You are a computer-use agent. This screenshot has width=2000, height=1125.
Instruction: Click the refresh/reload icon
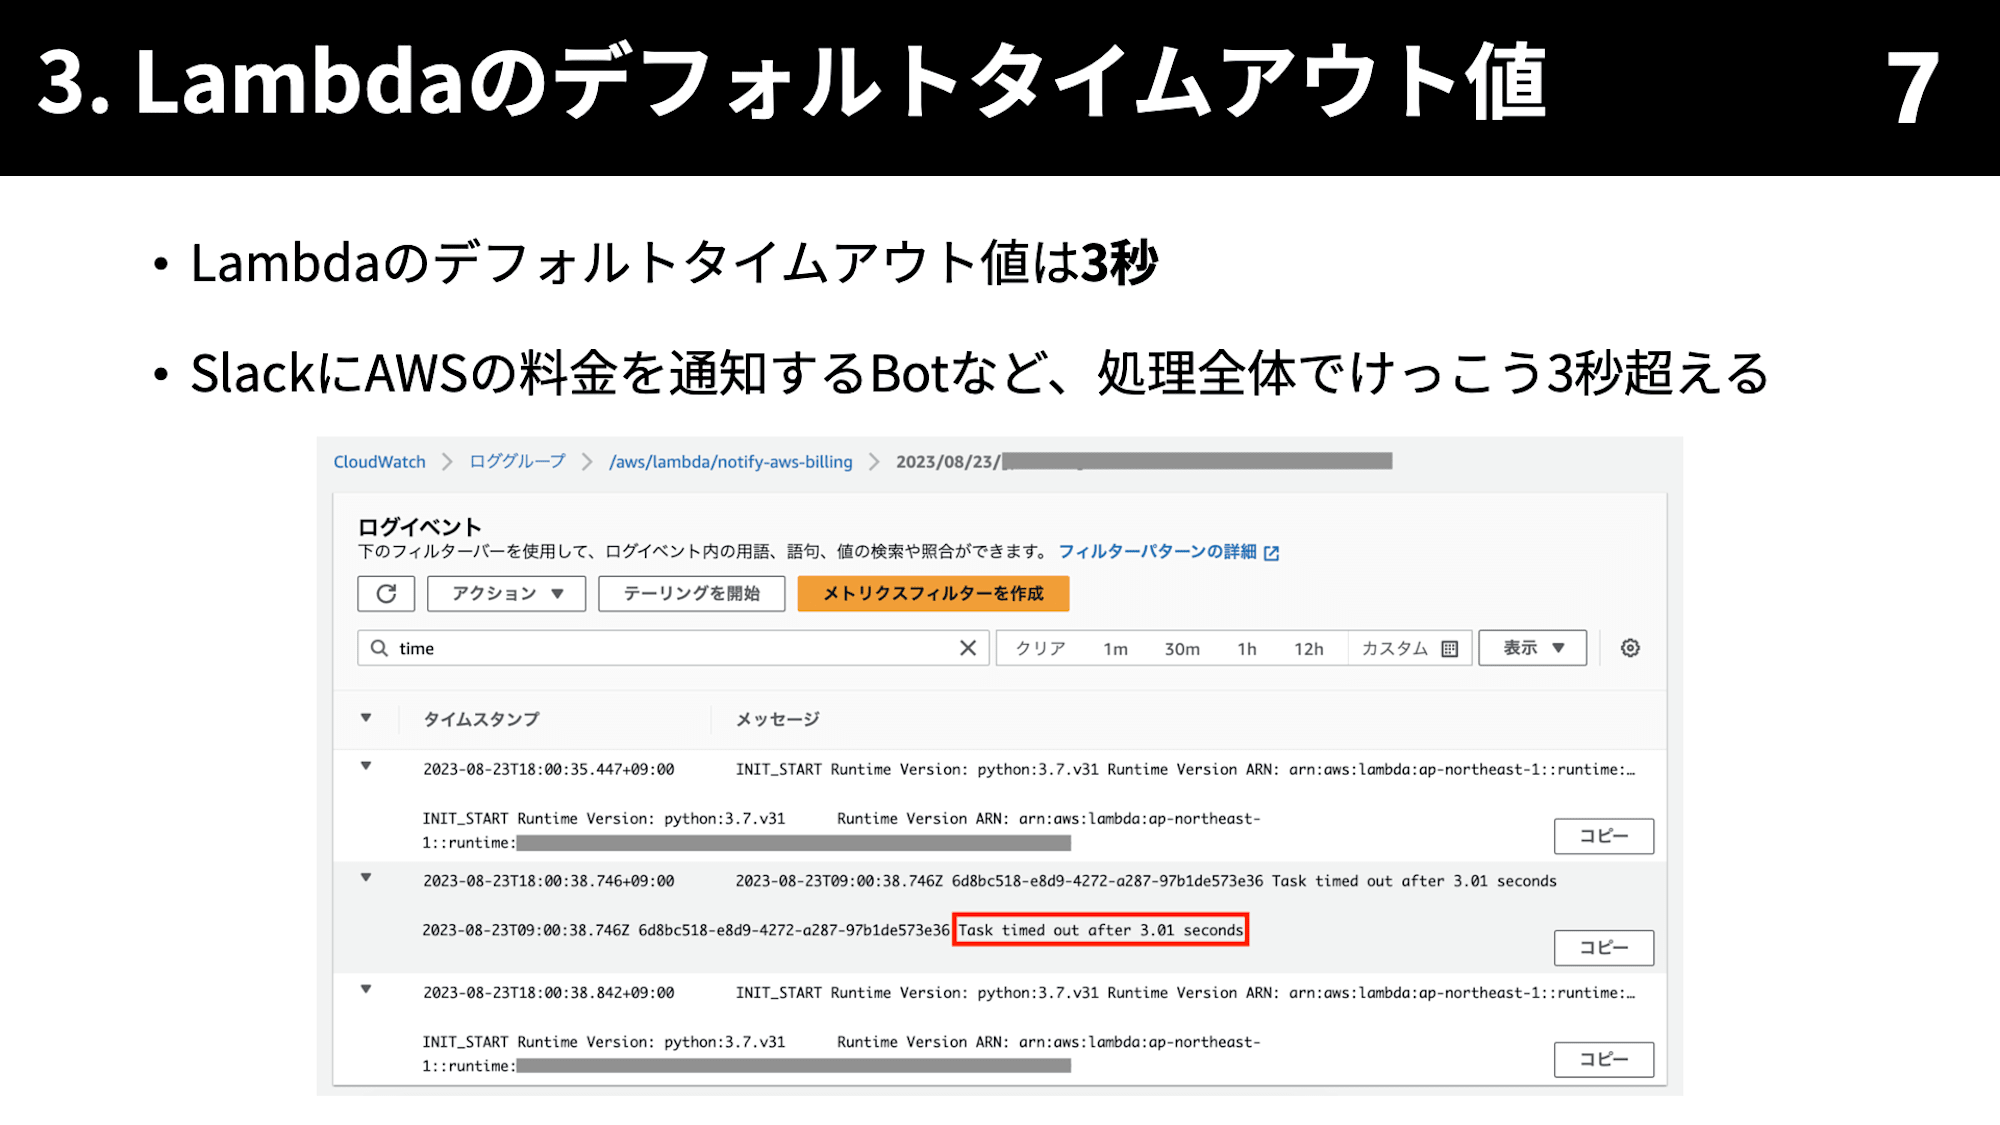coord(389,593)
